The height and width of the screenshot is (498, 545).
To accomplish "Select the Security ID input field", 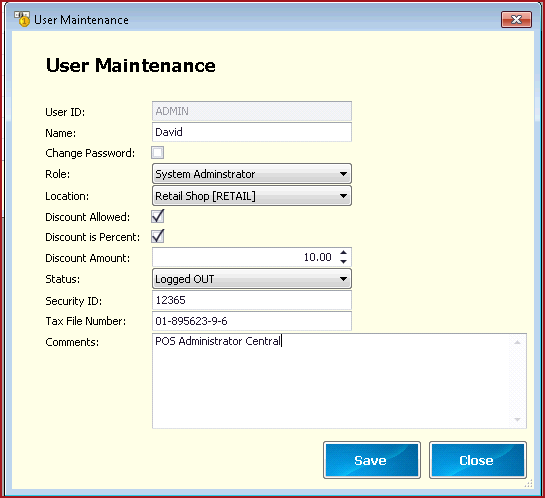I will (252, 300).
